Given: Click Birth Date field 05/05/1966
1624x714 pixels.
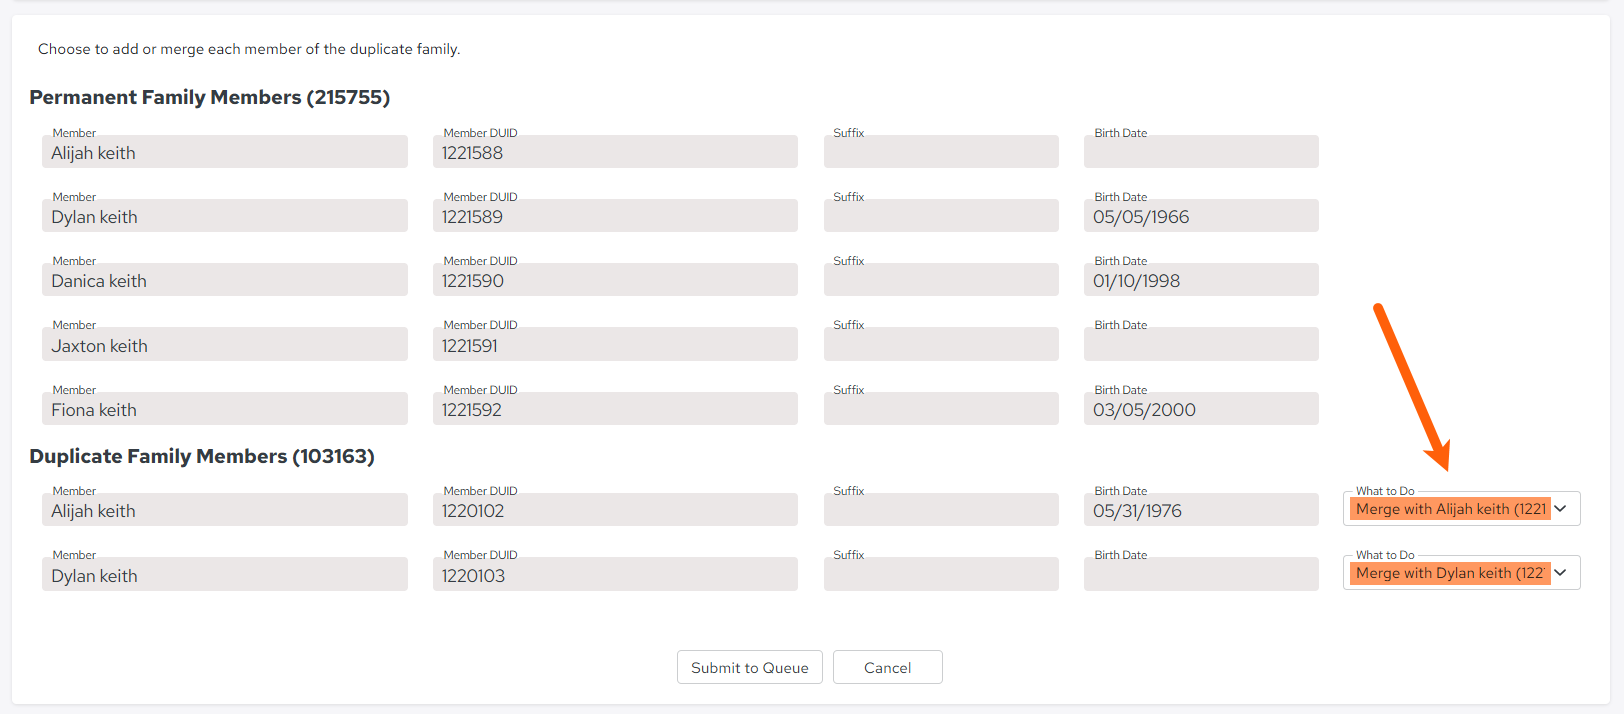Looking at the screenshot, I should tap(1201, 216).
